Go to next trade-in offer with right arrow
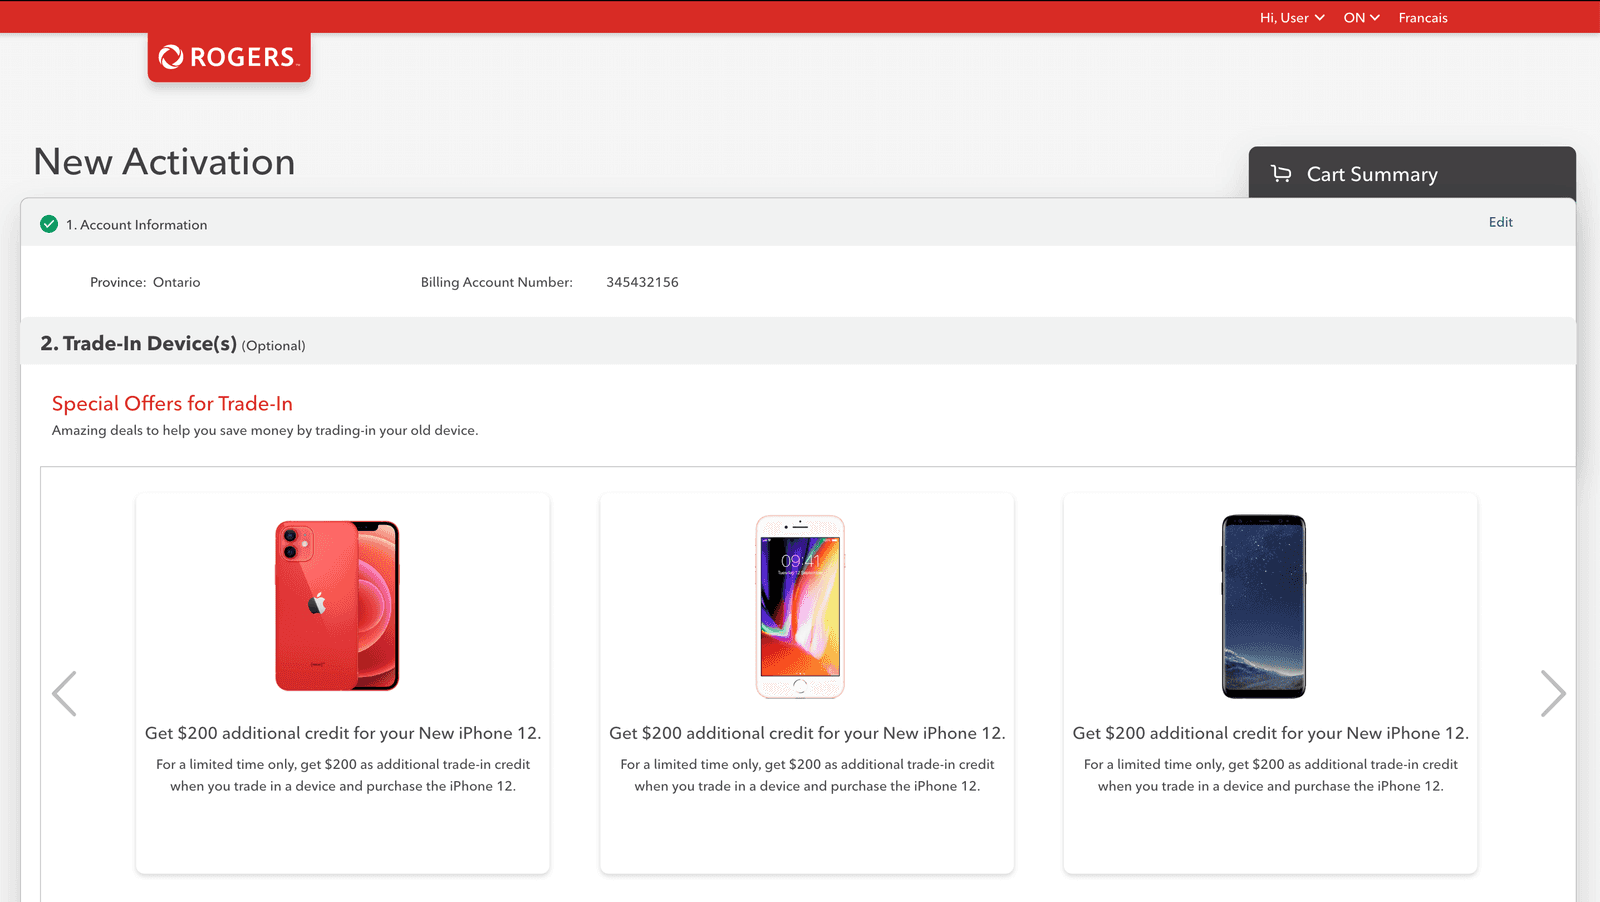 [x=1553, y=693]
